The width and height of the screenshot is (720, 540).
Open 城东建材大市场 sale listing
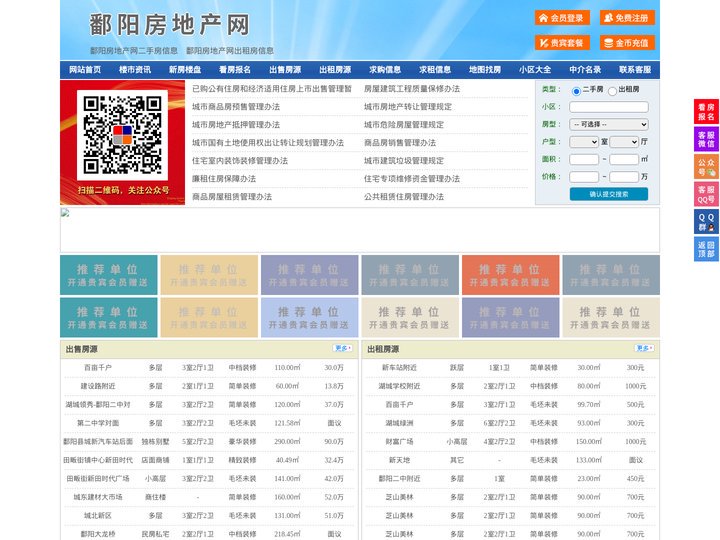pyautogui.click(x=98, y=497)
